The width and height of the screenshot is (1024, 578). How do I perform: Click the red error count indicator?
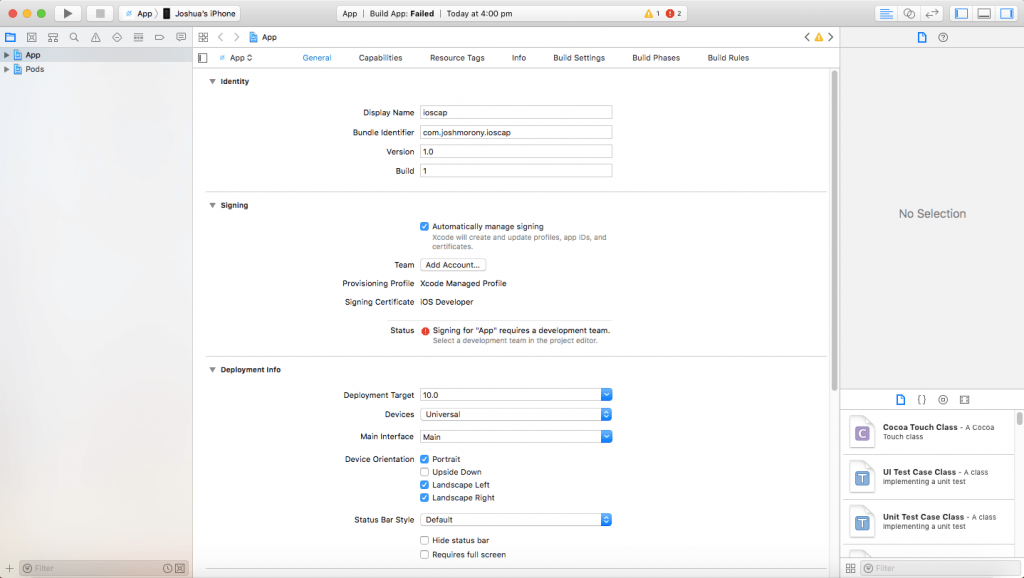673,13
